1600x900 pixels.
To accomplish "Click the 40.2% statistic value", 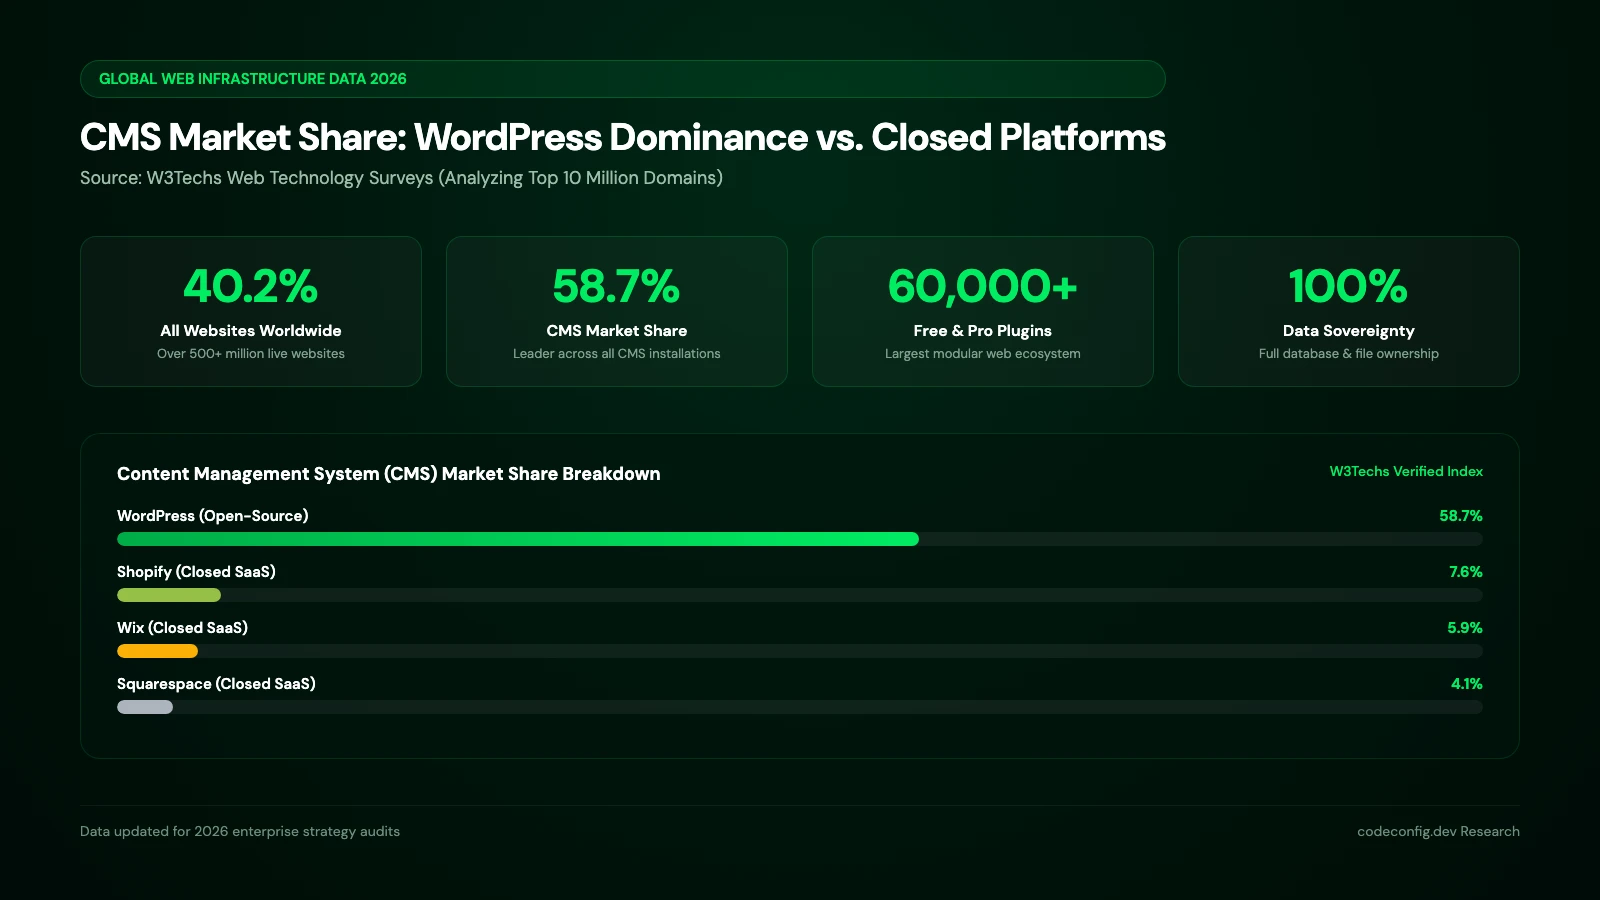I will coord(250,286).
